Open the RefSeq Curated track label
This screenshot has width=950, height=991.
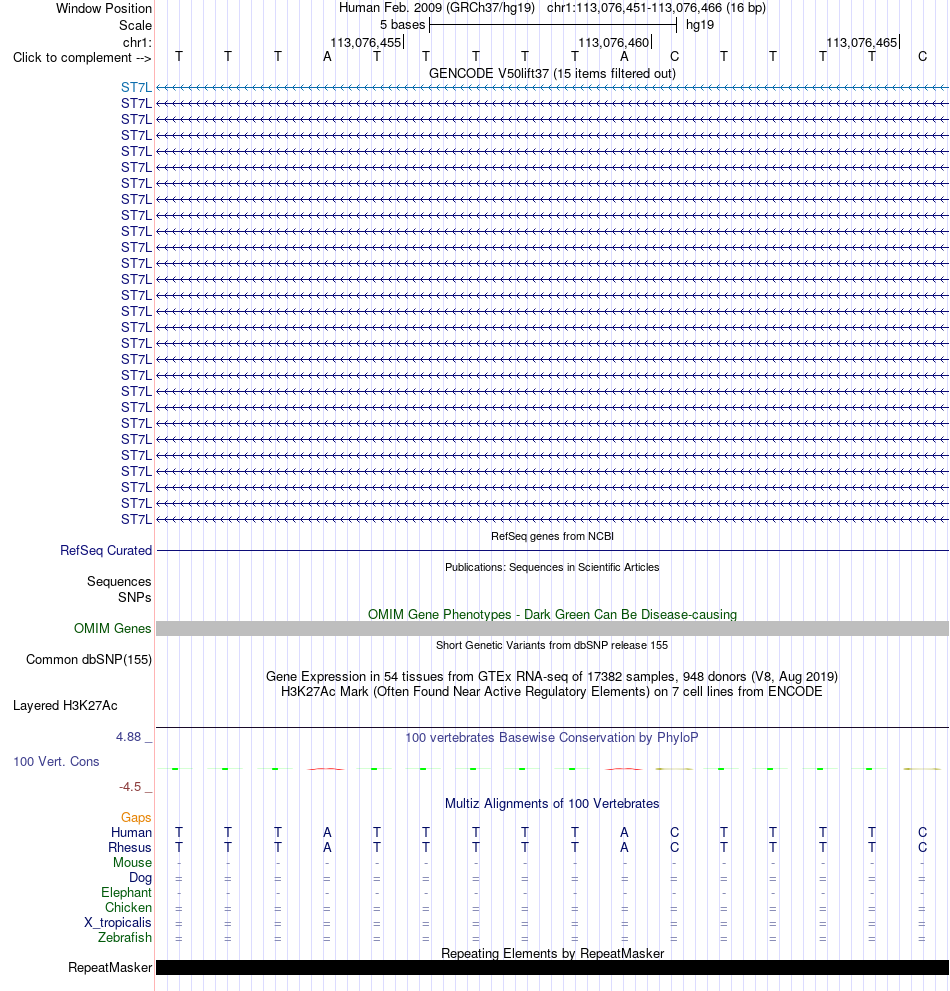point(106,550)
